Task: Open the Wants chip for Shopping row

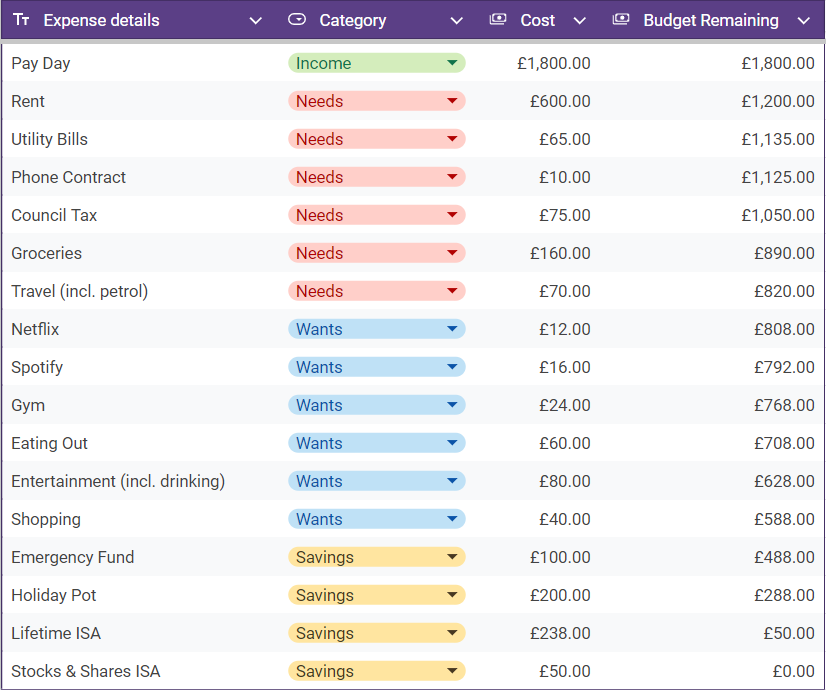Action: click(x=376, y=519)
